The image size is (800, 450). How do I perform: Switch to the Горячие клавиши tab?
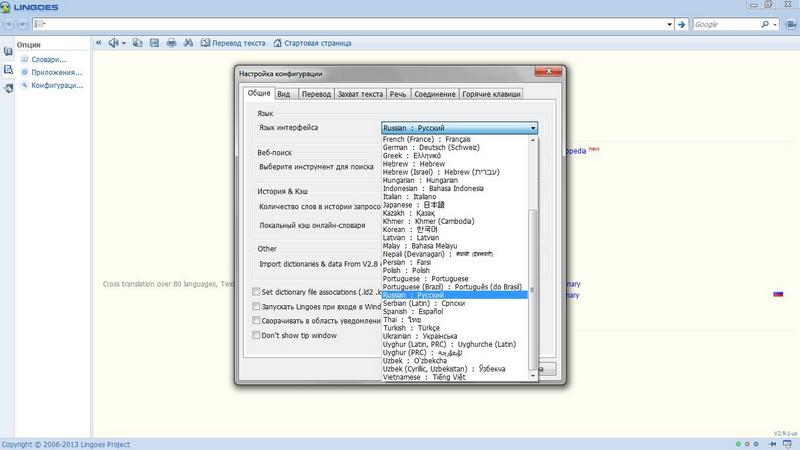click(x=491, y=94)
